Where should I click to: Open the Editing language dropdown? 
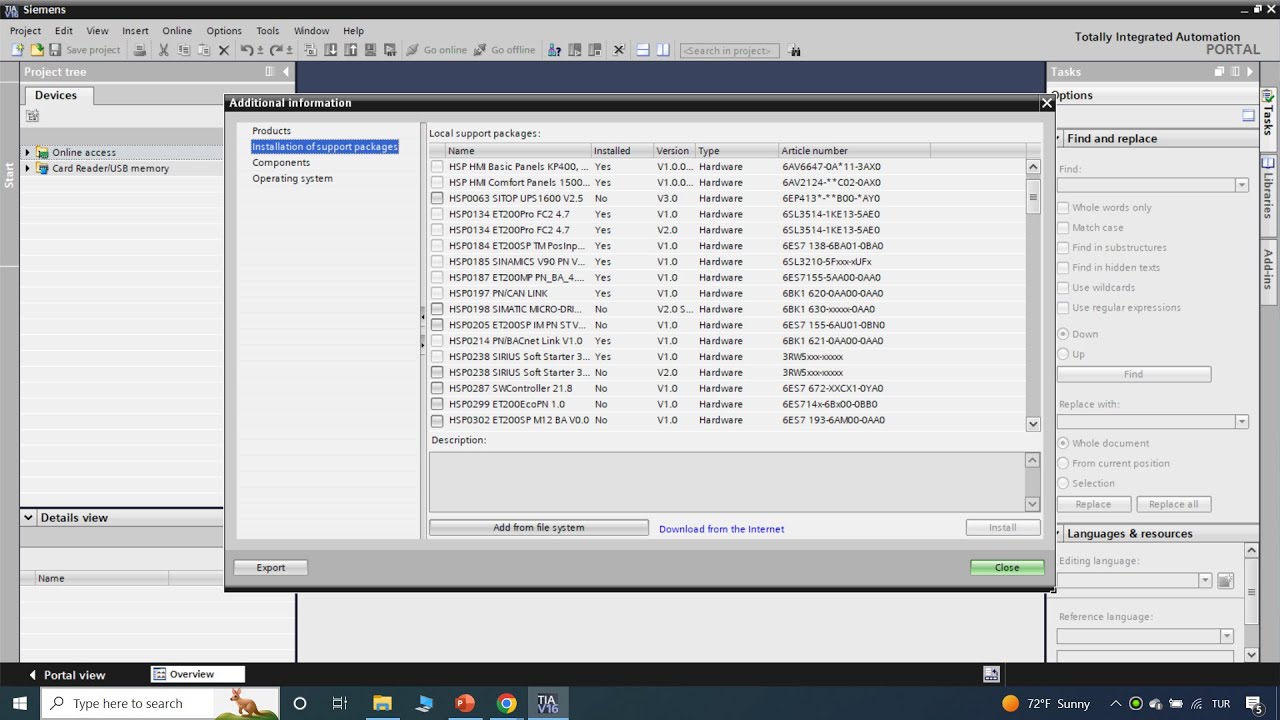pos(1205,581)
